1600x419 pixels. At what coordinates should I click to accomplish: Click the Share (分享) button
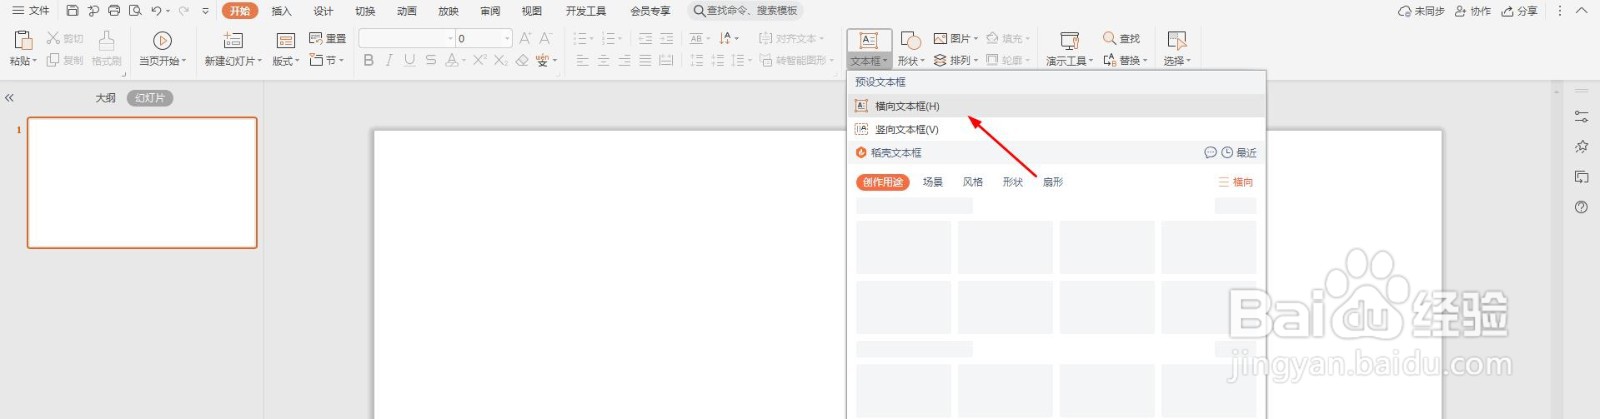pyautogui.click(x=1520, y=11)
